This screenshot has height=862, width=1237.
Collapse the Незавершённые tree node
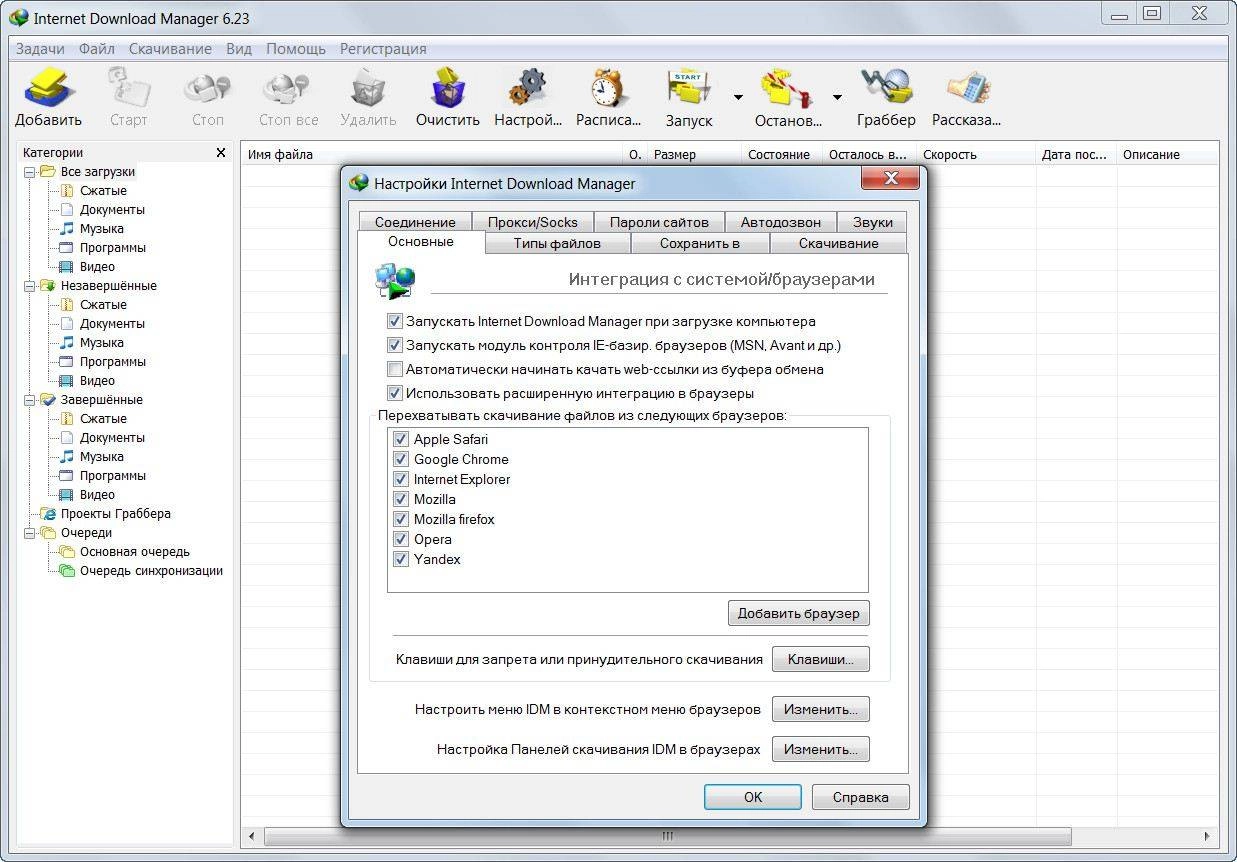[x=30, y=286]
